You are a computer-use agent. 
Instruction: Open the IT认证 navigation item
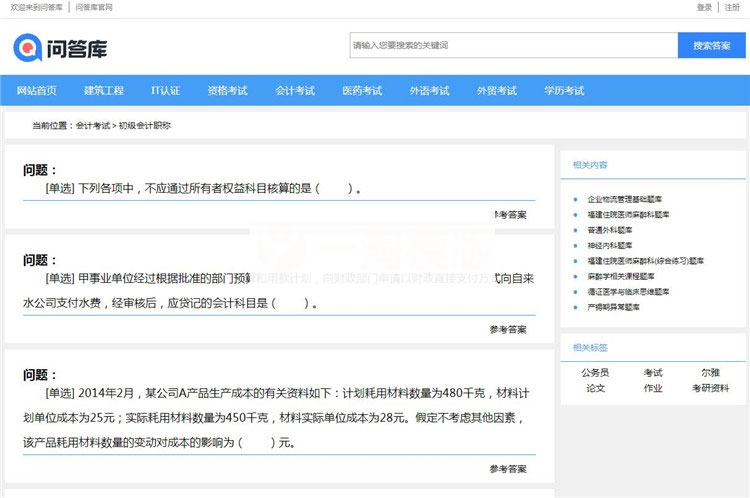(x=166, y=91)
